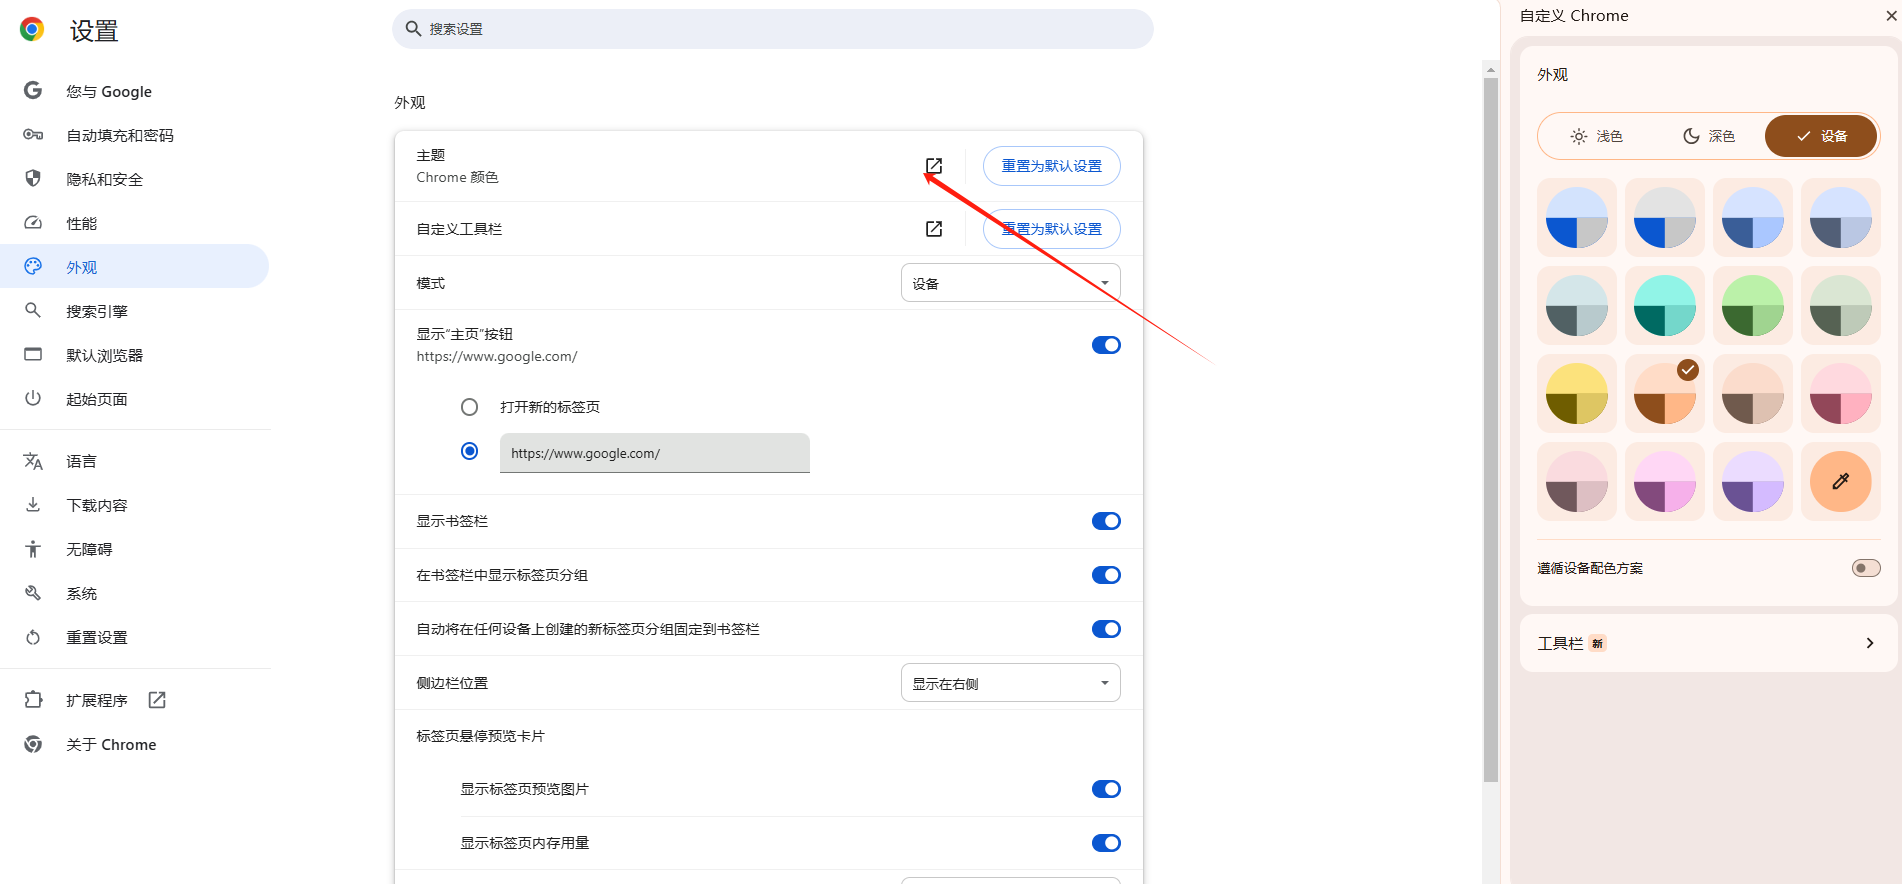Click the appearance palette icon
The height and width of the screenshot is (884, 1902).
[33, 267]
